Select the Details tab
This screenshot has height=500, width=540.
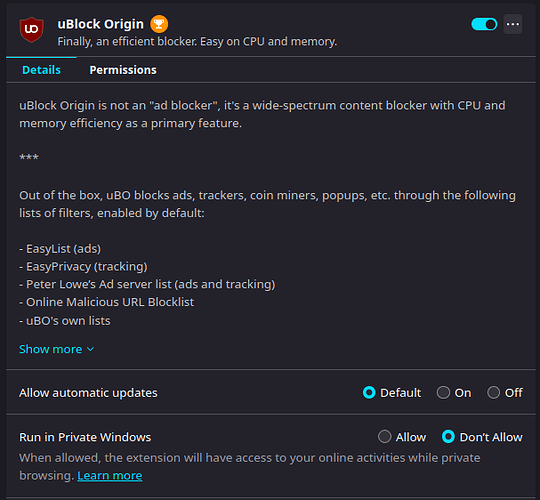click(41, 70)
